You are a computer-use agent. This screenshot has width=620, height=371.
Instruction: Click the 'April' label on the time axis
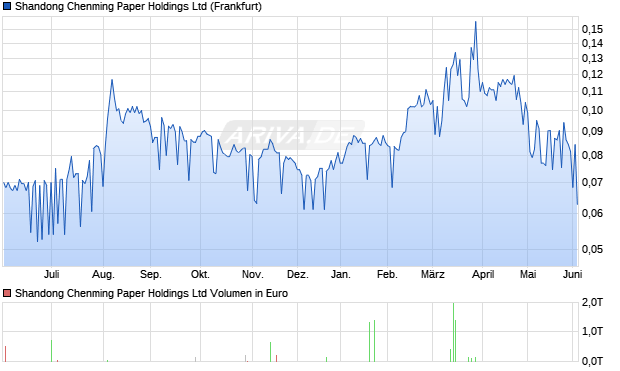[x=483, y=274]
